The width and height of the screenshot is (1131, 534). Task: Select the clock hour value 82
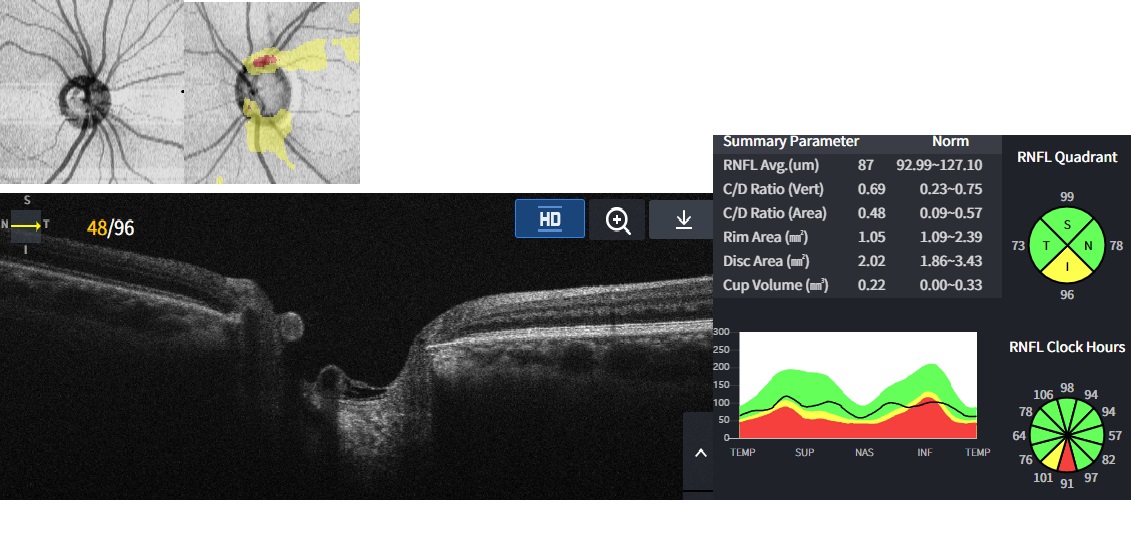point(1109,460)
